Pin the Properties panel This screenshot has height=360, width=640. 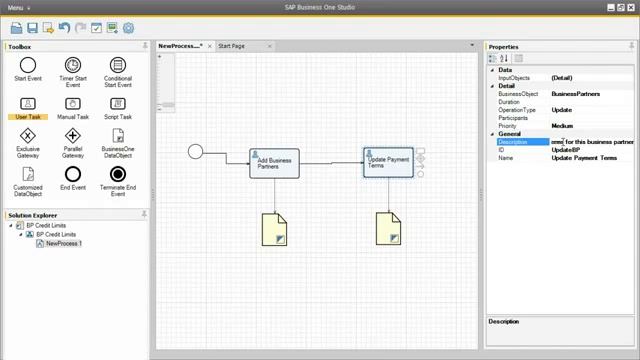coord(631,46)
